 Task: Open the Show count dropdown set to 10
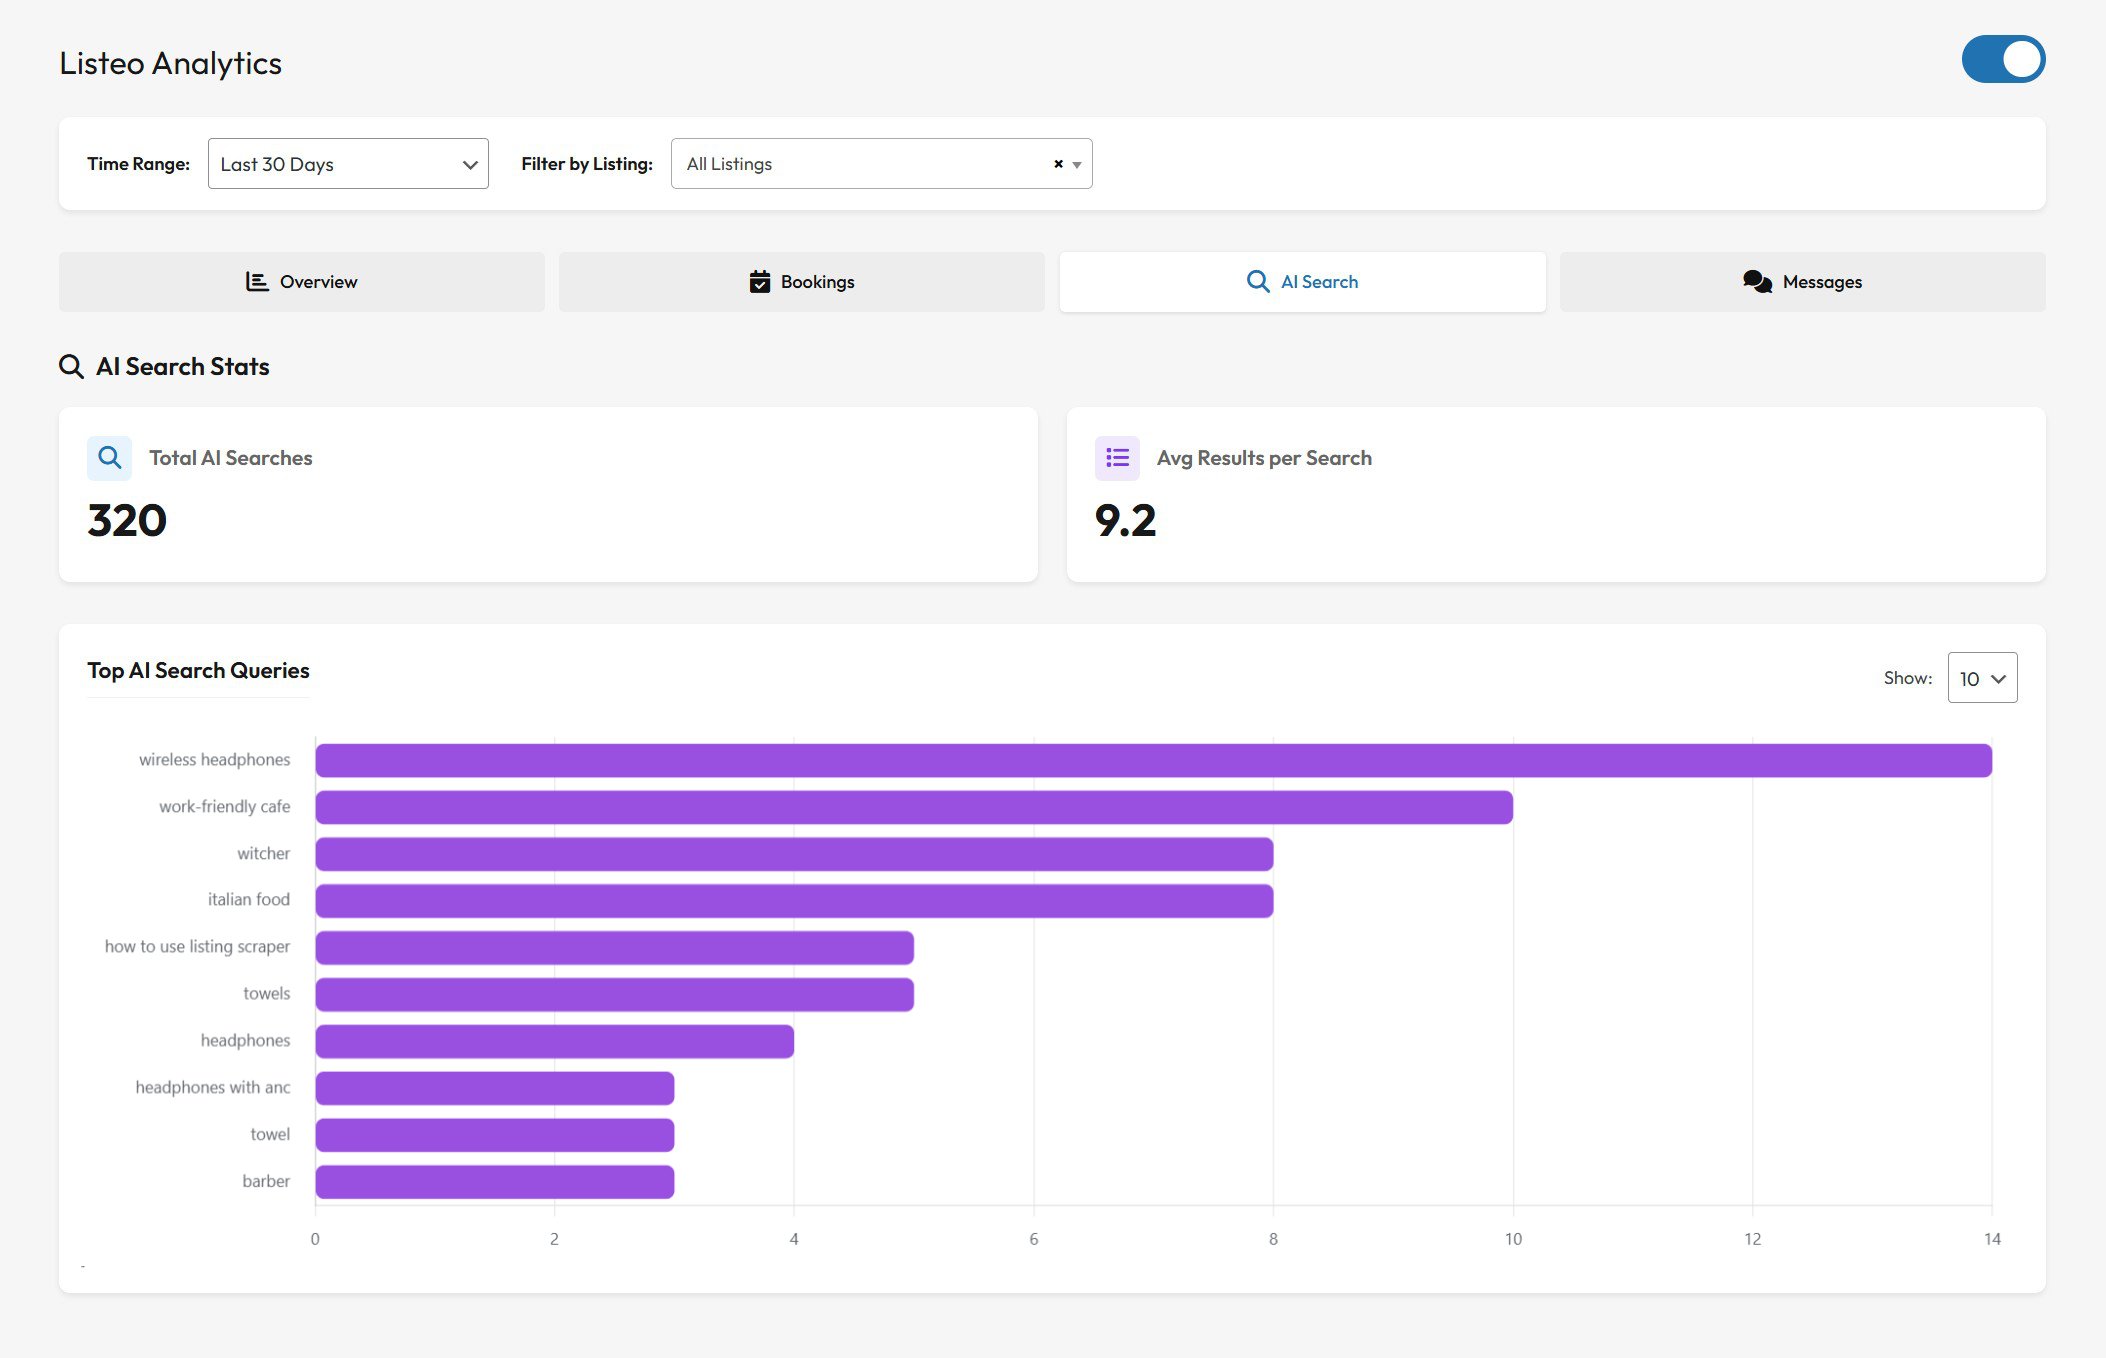pyautogui.click(x=1981, y=677)
